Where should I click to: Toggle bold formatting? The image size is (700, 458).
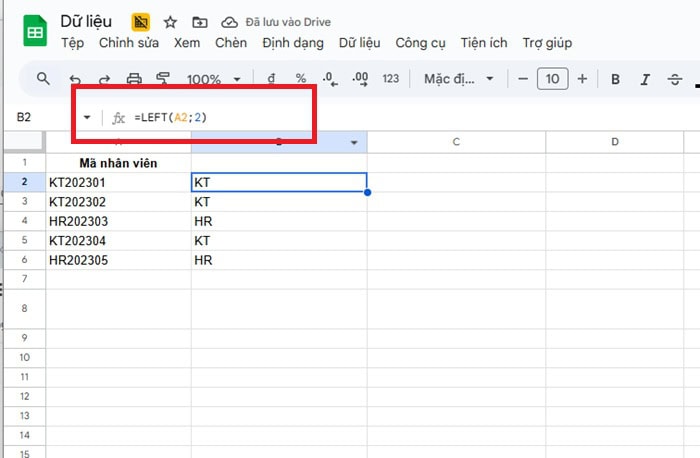[x=616, y=79]
